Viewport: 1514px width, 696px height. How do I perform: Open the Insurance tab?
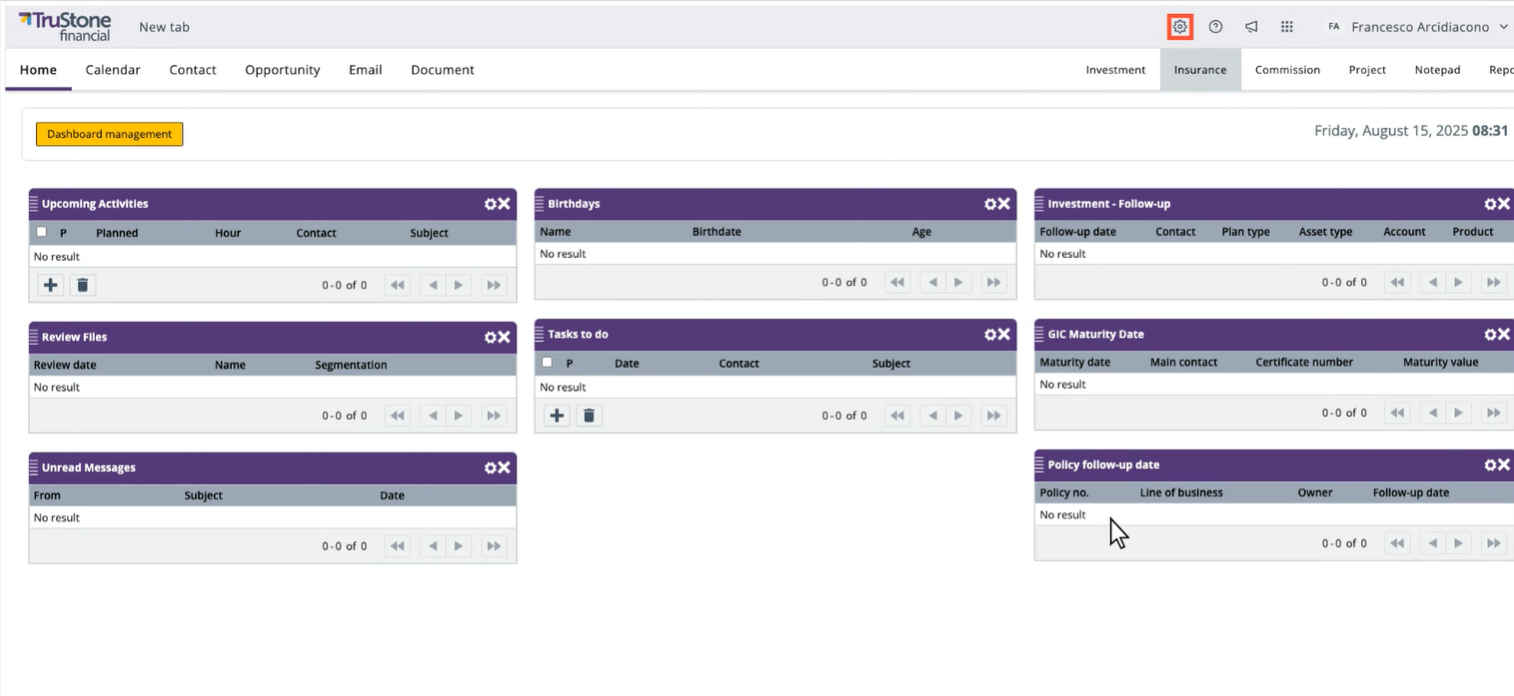tap(1199, 69)
